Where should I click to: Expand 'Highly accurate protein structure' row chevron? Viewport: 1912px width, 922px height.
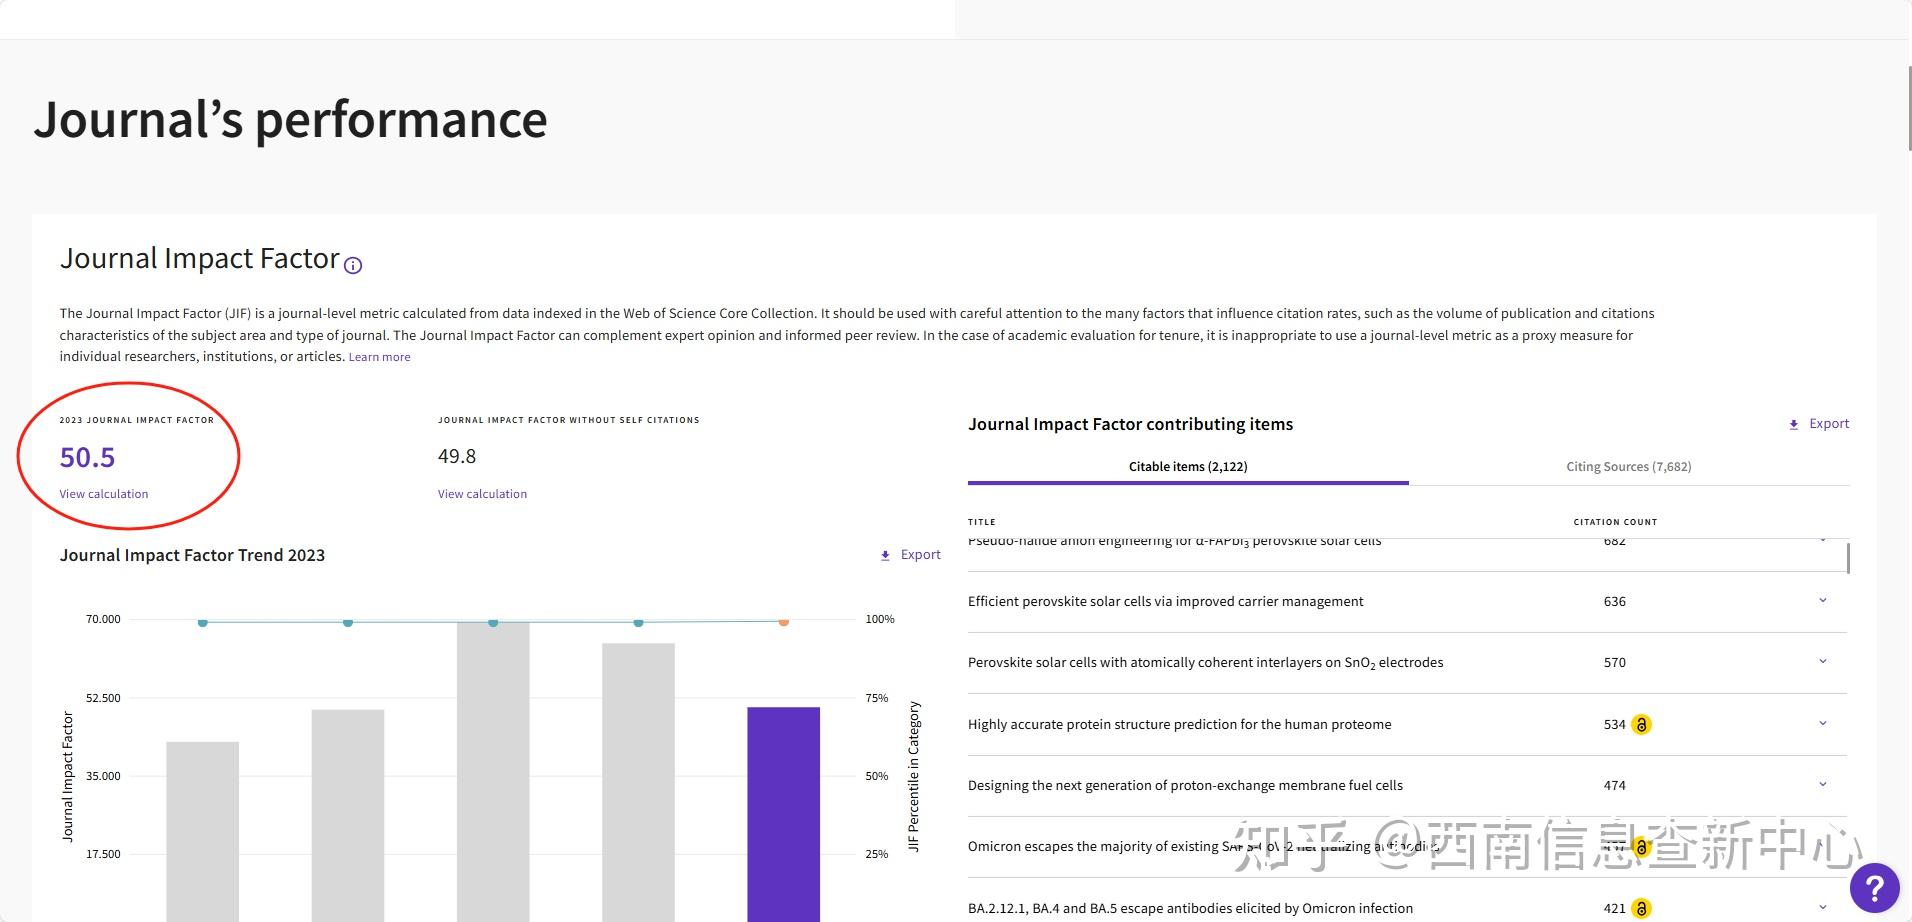(x=1822, y=724)
